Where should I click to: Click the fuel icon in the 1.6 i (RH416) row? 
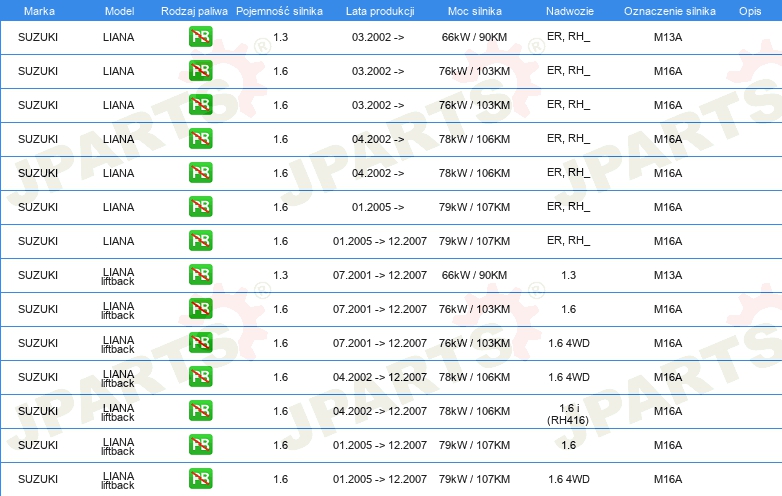point(200,411)
